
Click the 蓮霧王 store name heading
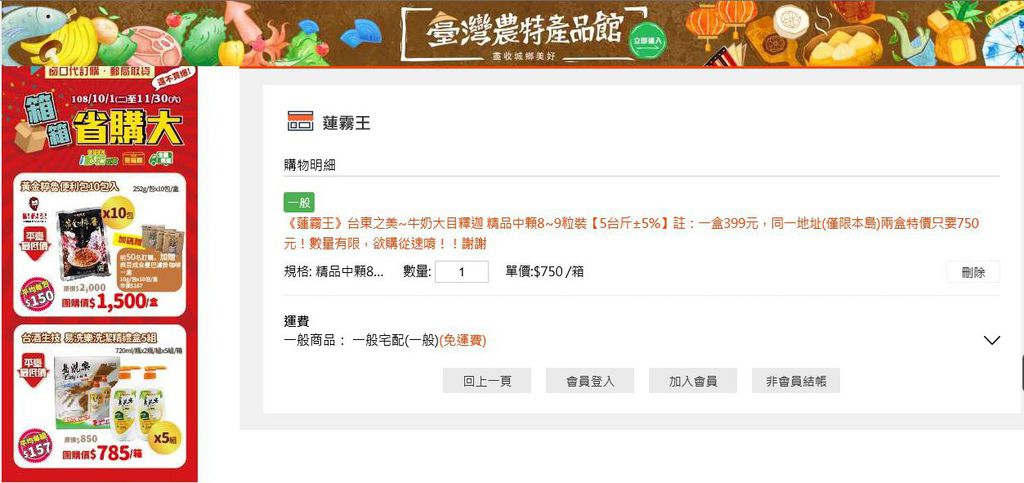(x=346, y=122)
